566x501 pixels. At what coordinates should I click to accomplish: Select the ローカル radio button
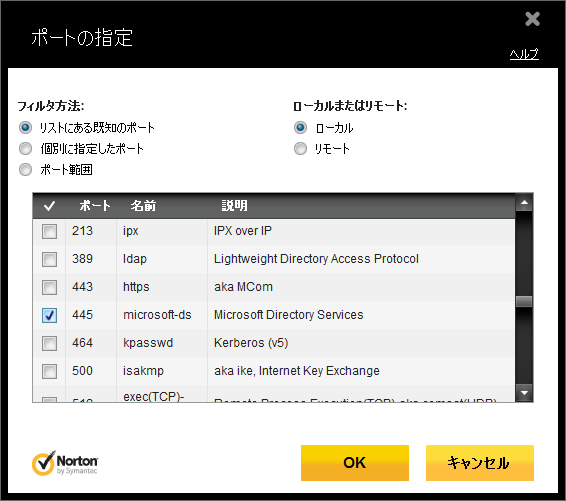click(x=300, y=127)
